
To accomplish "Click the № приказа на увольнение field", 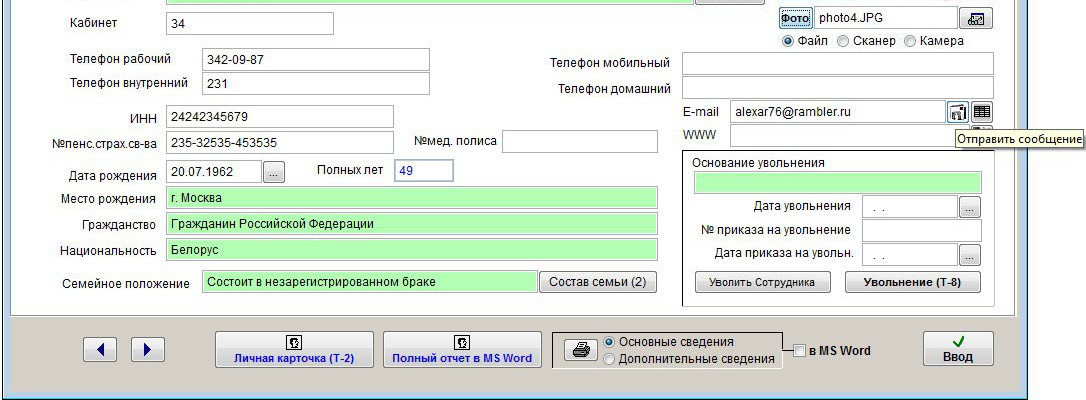I will 922,230.
